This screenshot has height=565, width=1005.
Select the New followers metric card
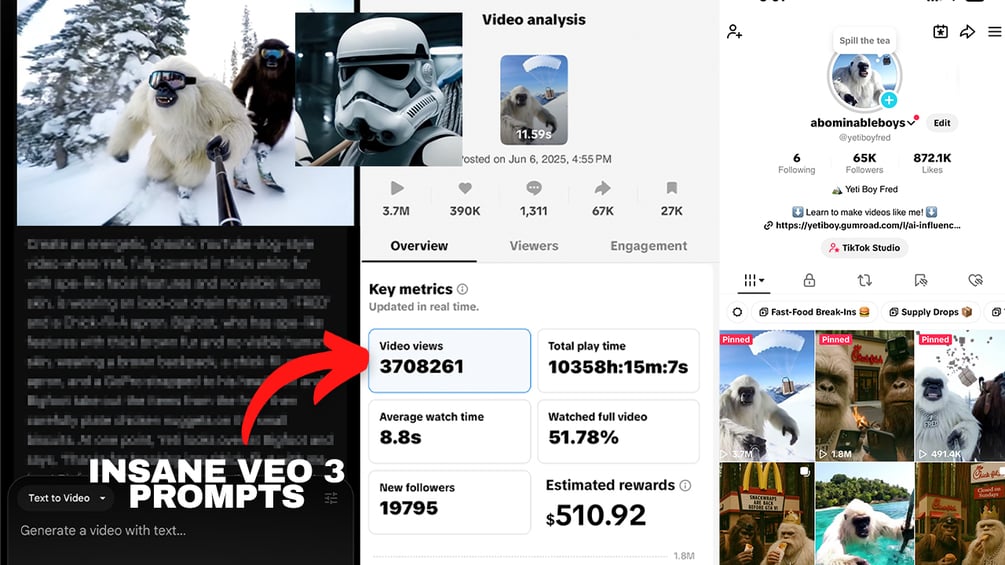[449, 502]
